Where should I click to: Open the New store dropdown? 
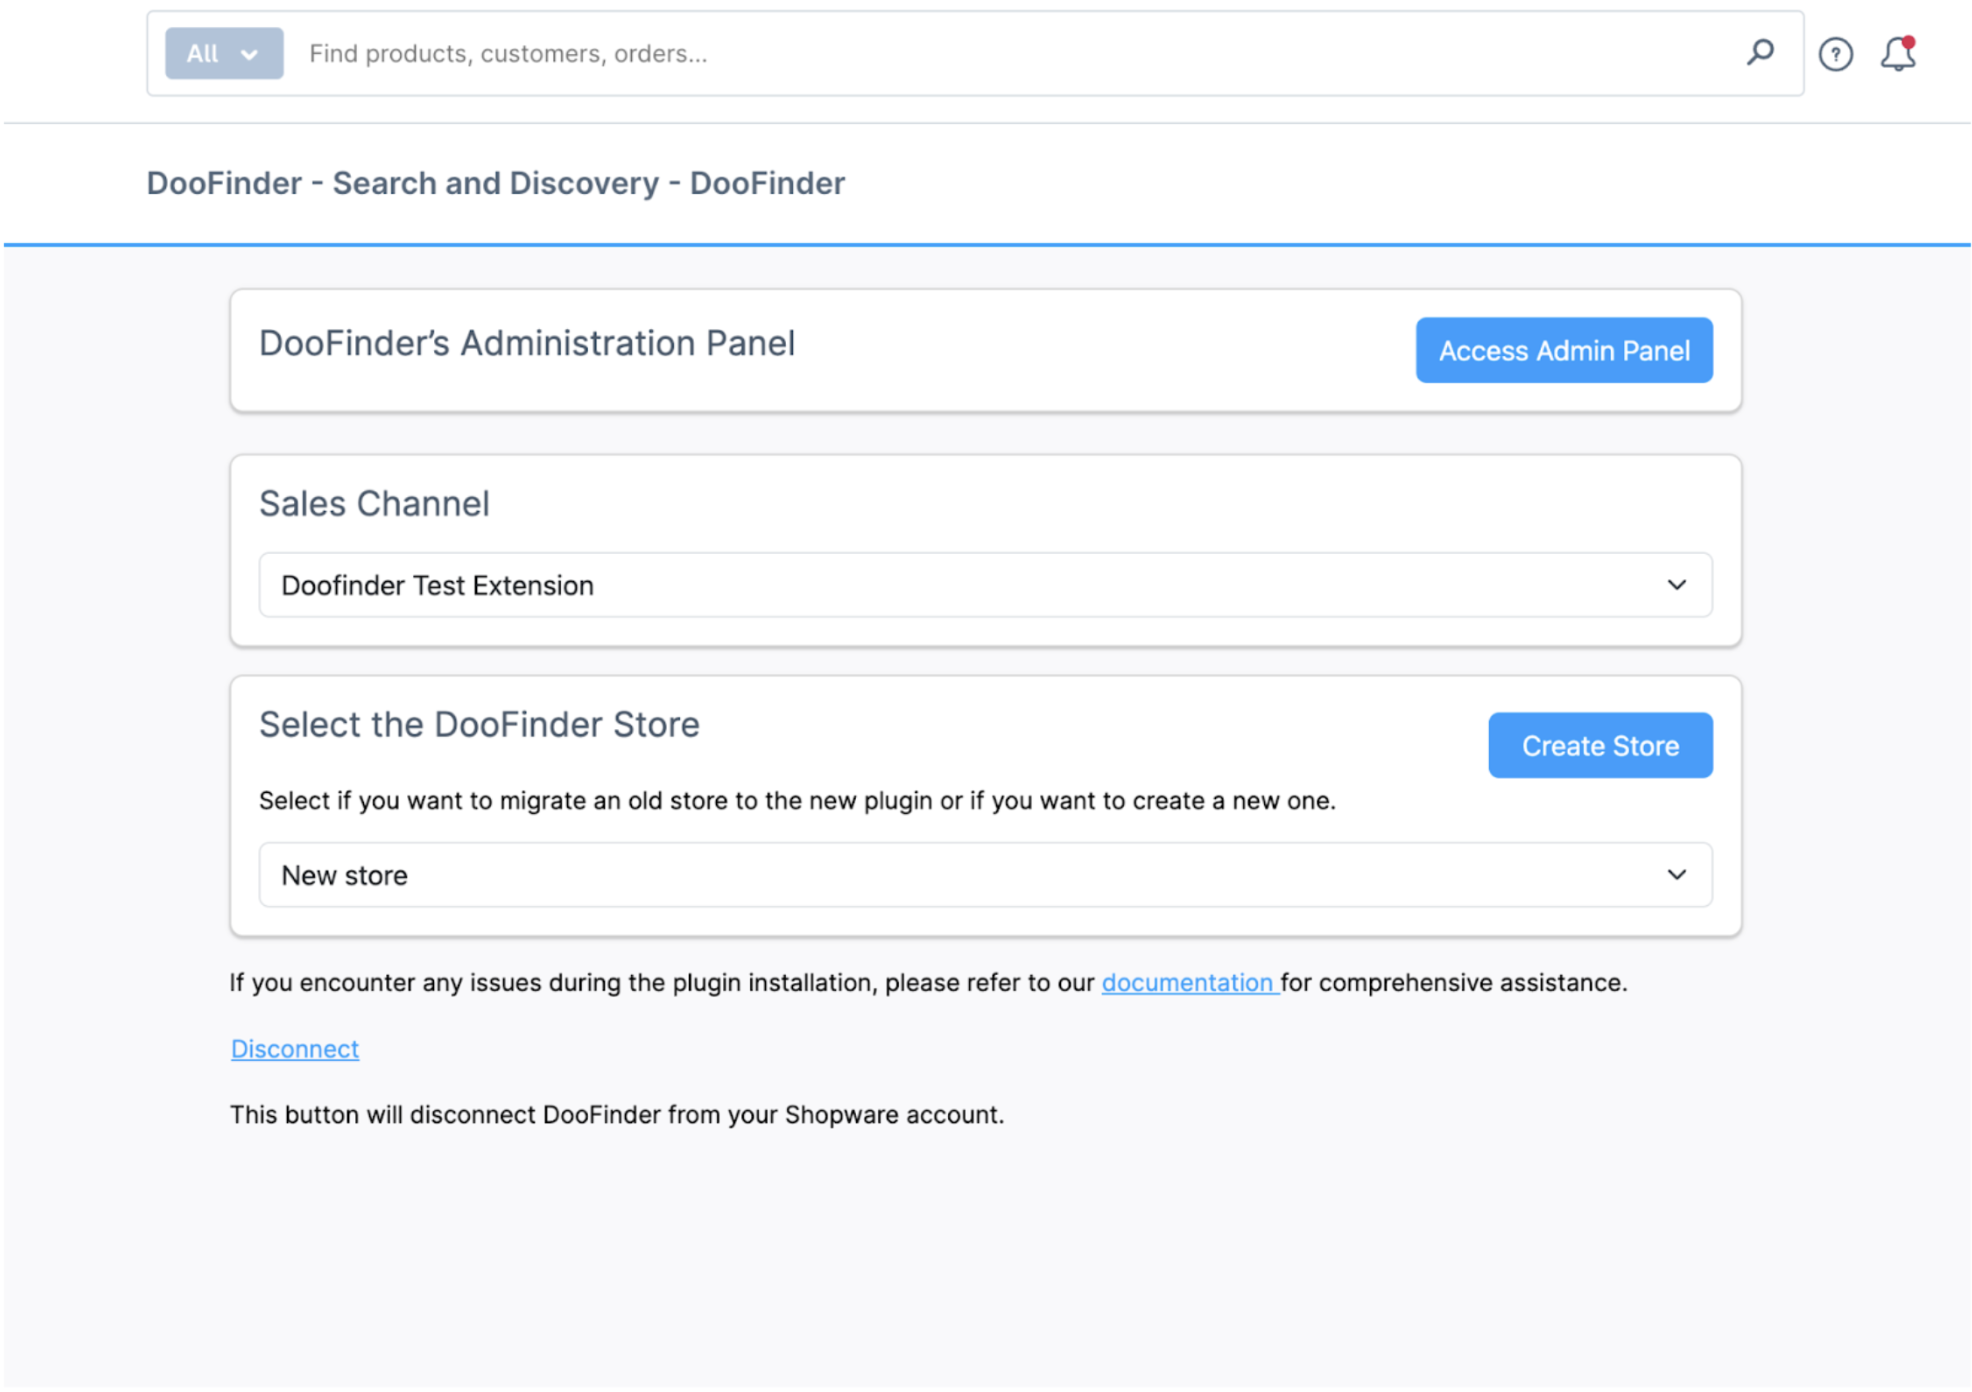pyautogui.click(x=985, y=874)
